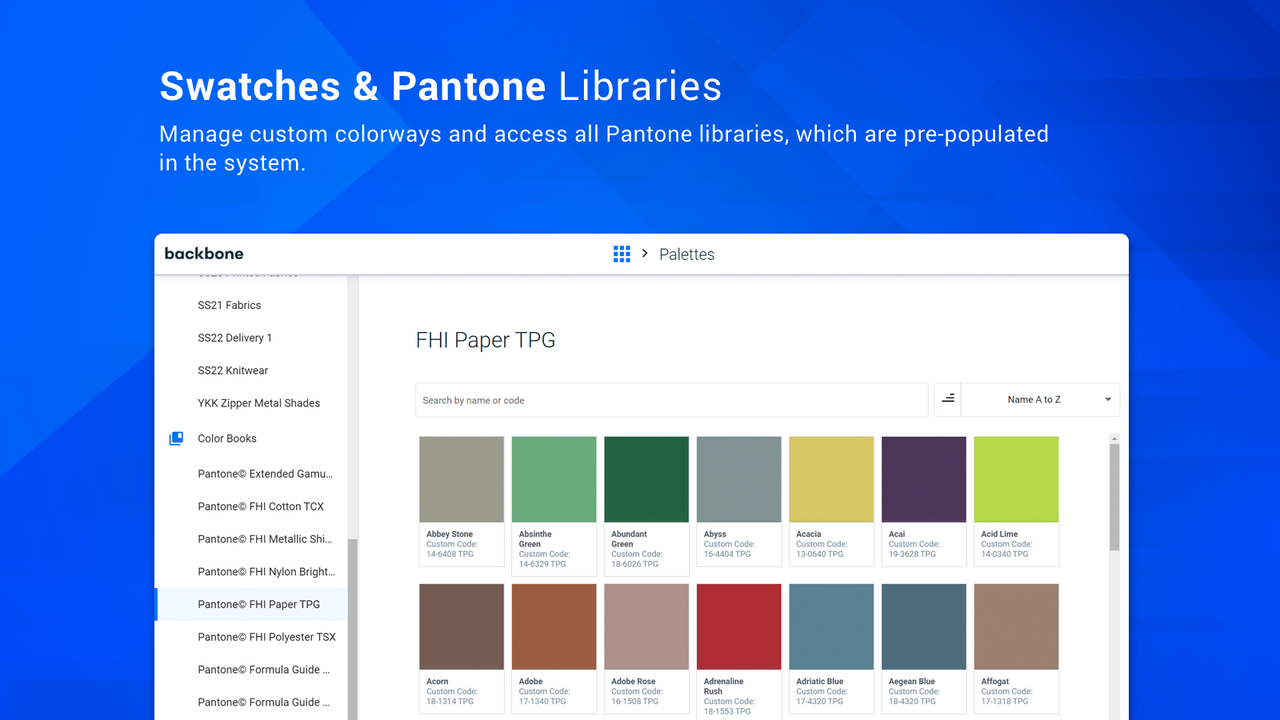
Task: Click the search by name or code field
Action: click(x=671, y=399)
